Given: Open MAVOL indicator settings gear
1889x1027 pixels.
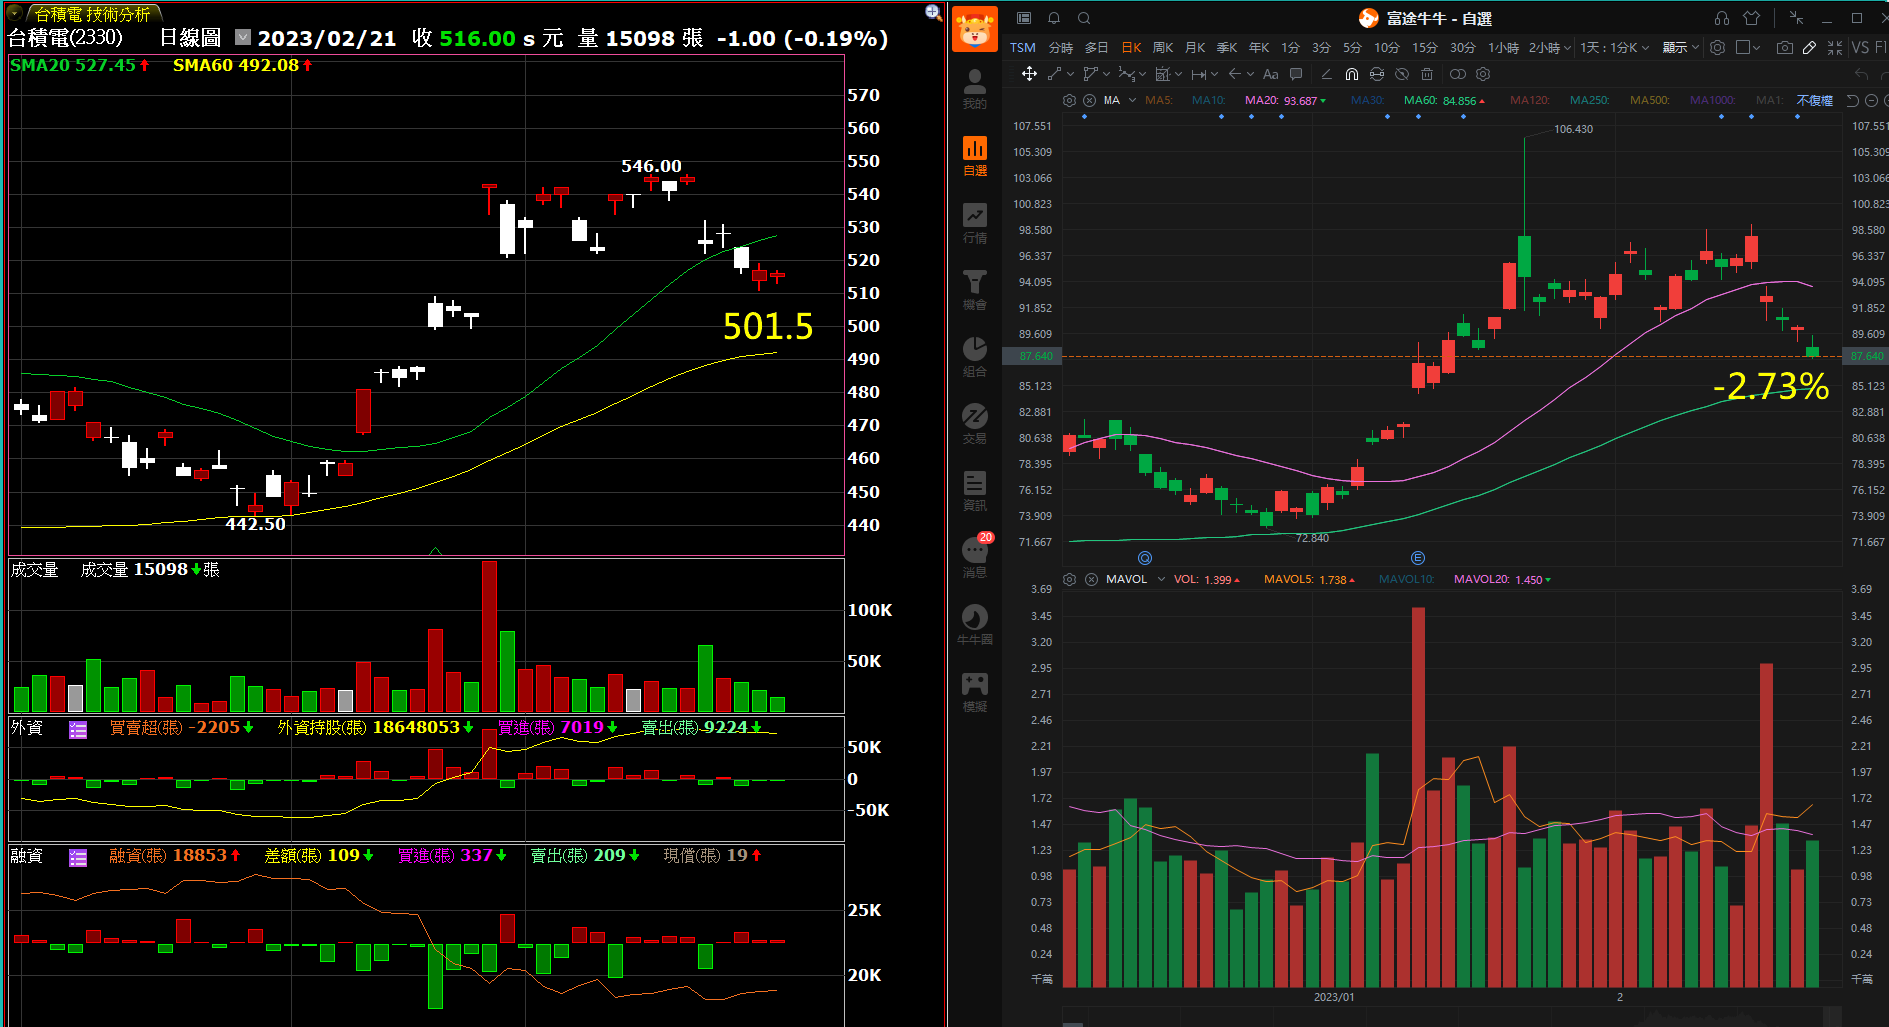Looking at the screenshot, I should pyautogui.click(x=1069, y=579).
